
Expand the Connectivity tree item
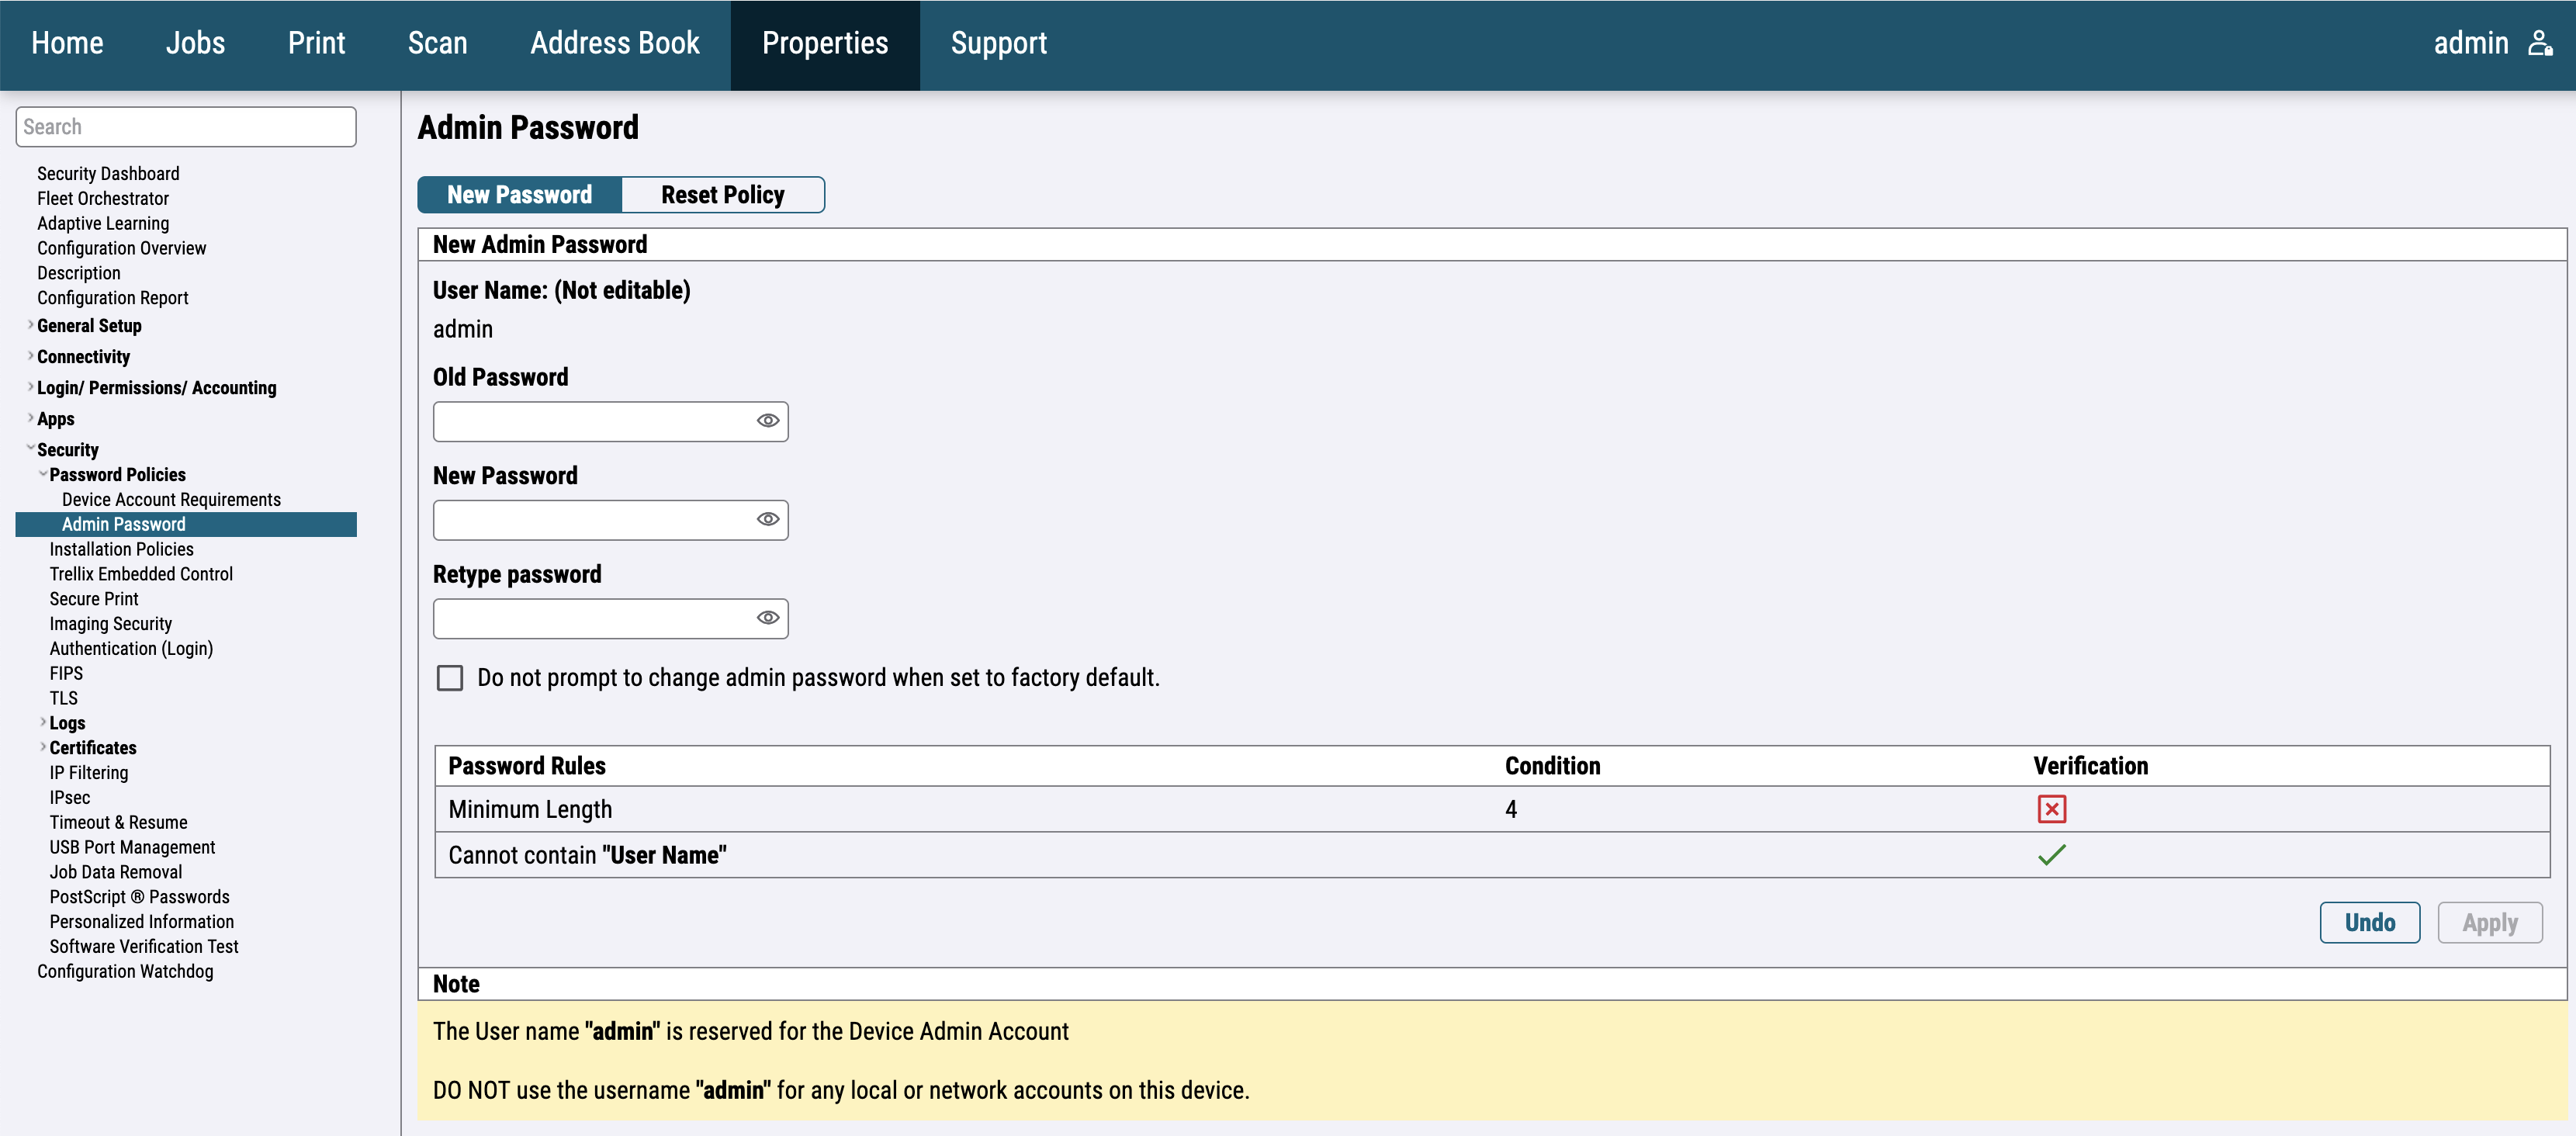tap(30, 356)
